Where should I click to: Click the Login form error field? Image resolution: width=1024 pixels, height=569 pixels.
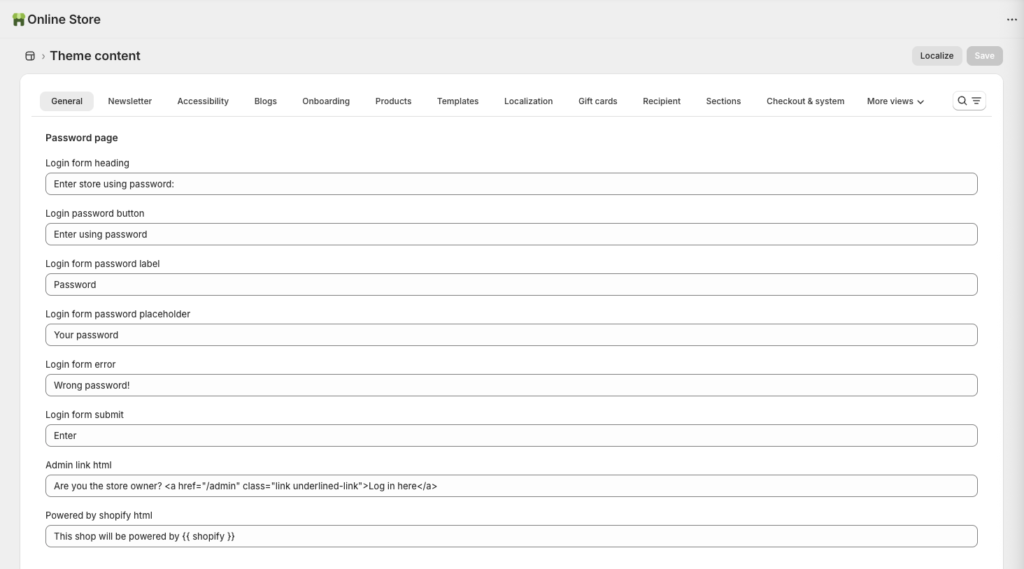click(511, 385)
